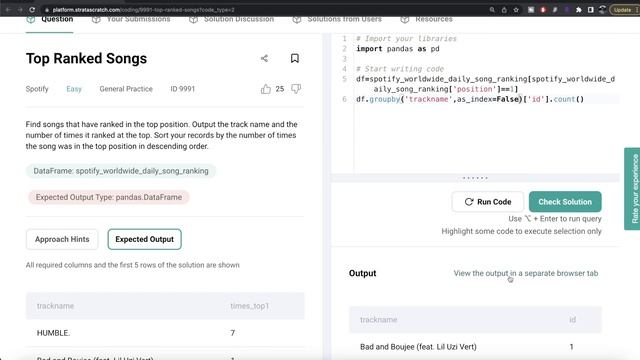This screenshot has height=360, width=640.
Task: Click the Easy difficulty label
Action: coord(74,89)
